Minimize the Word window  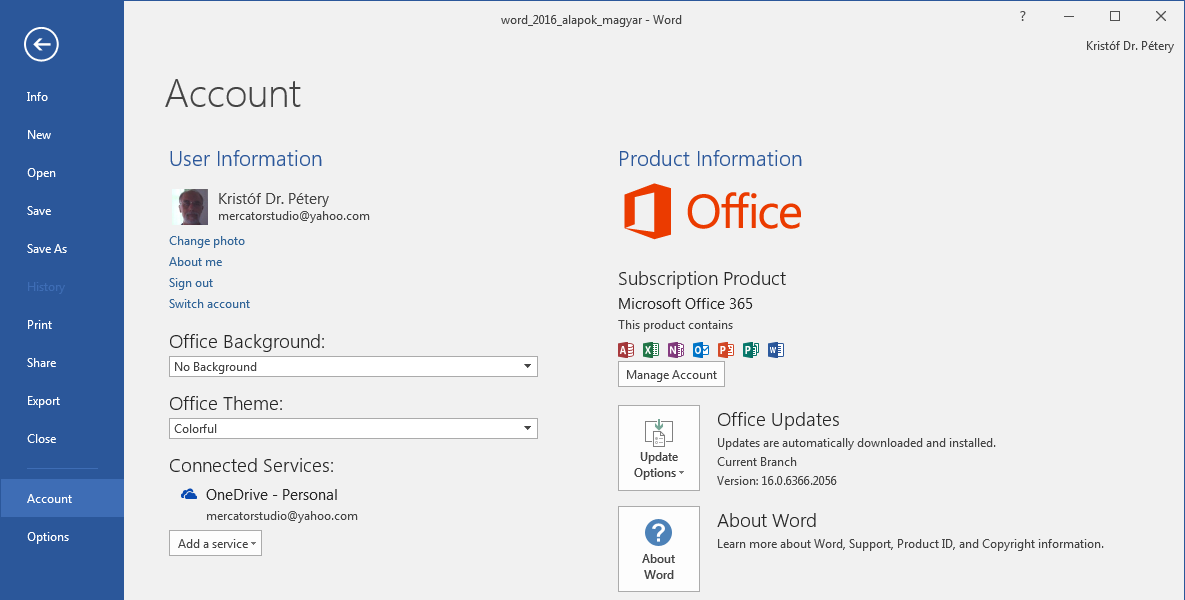coord(1069,16)
